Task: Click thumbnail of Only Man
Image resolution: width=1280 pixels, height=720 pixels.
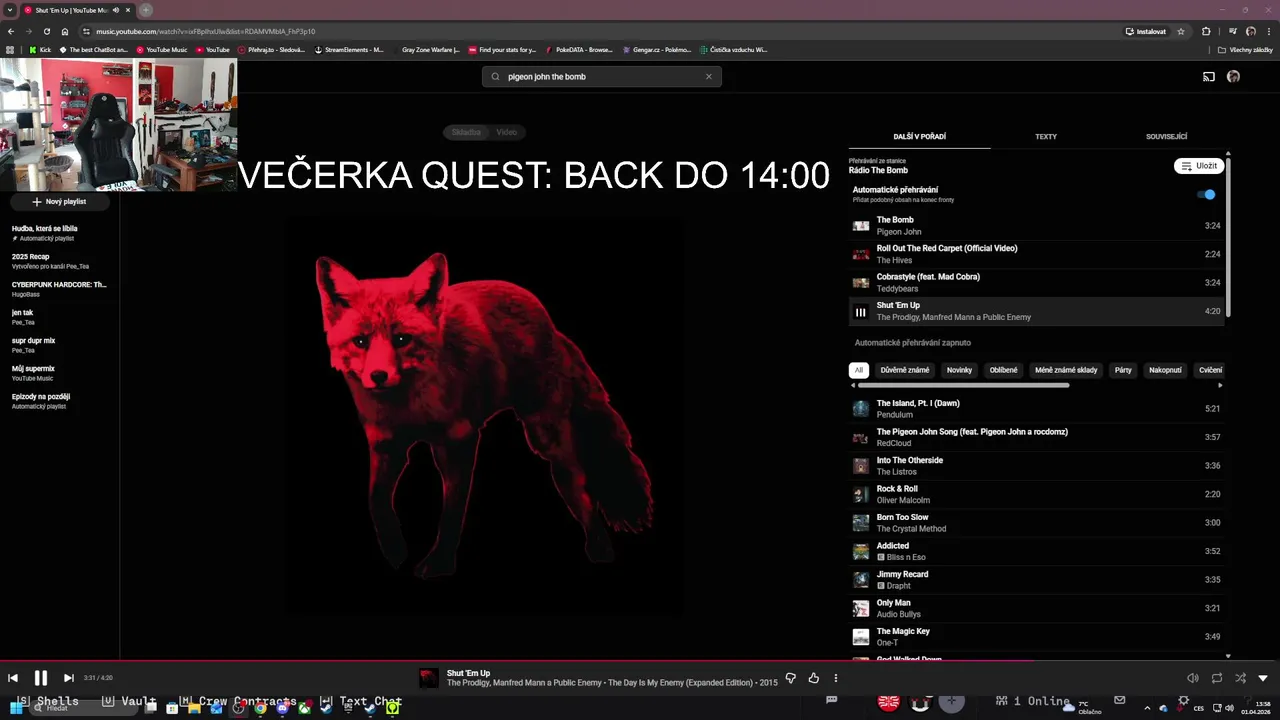Action: 860,608
